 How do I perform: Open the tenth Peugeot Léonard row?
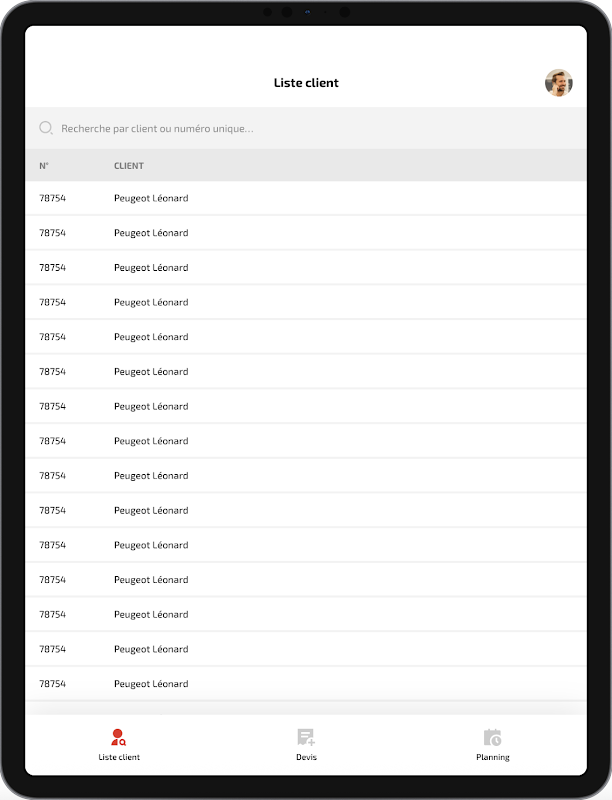tap(306, 510)
